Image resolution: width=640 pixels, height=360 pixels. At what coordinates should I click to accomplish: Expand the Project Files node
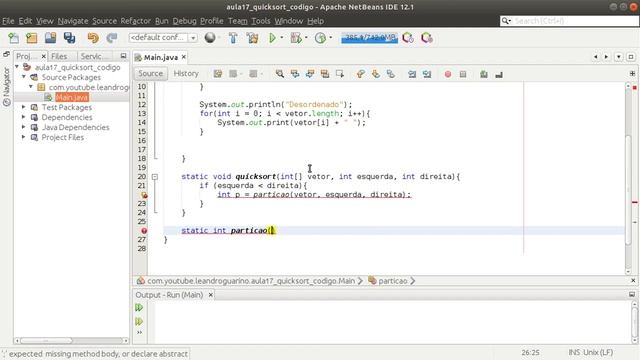[x=24, y=137]
